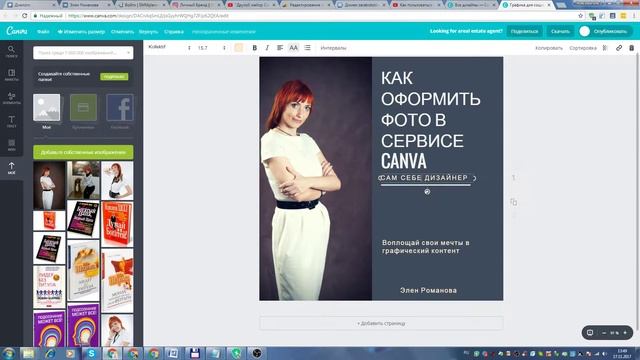Image resolution: width=640 pixels, height=360 pixels.
Task: Open the text color swatch
Action: pyautogui.click(x=239, y=48)
